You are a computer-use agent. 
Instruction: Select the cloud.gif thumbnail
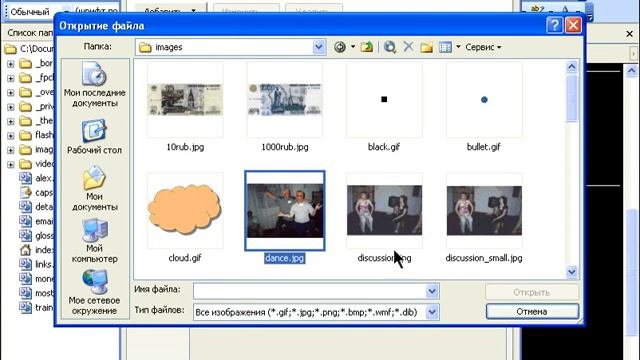click(x=185, y=210)
